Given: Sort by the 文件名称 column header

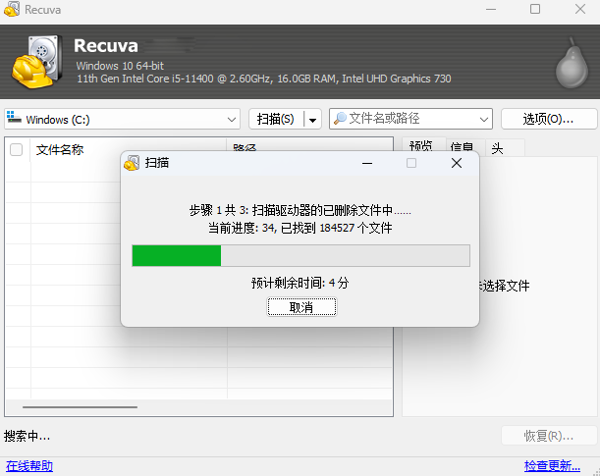Looking at the screenshot, I should pos(60,150).
